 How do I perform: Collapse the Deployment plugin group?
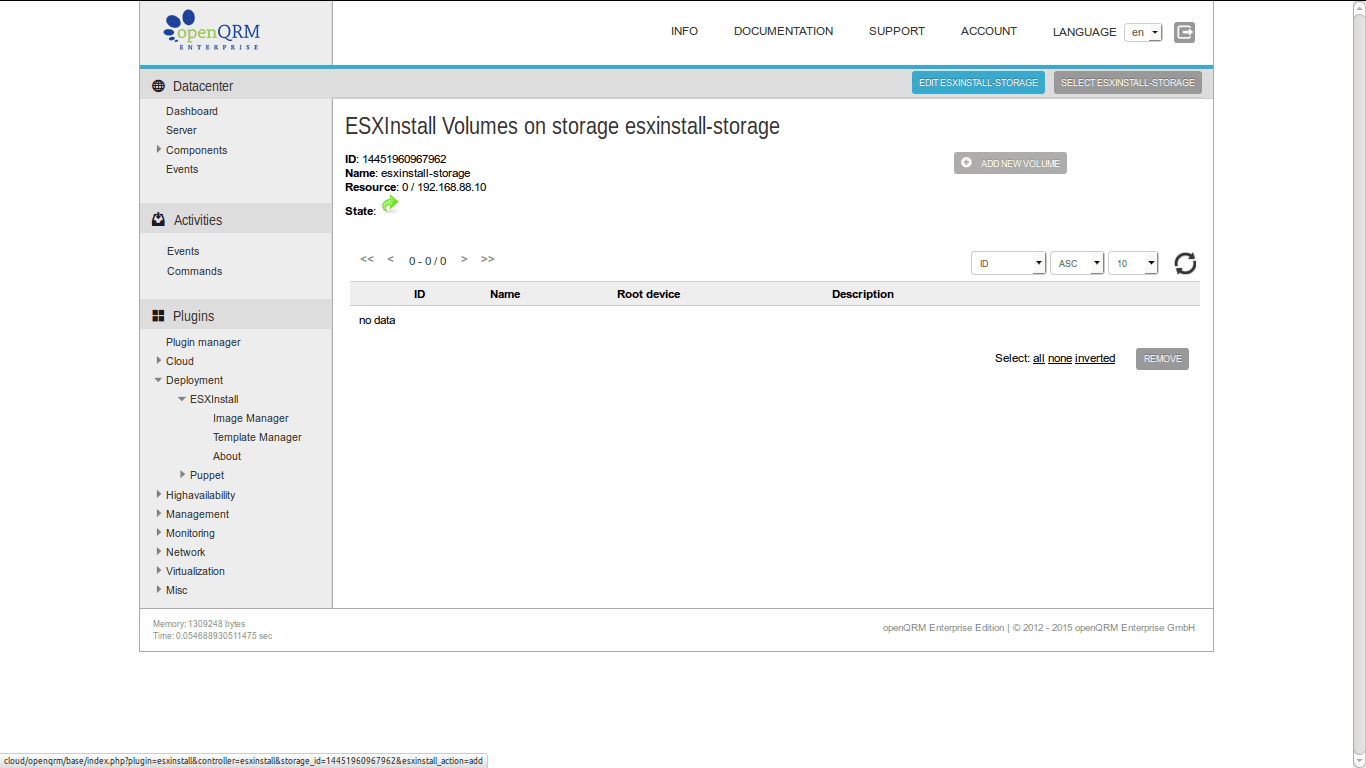click(159, 380)
